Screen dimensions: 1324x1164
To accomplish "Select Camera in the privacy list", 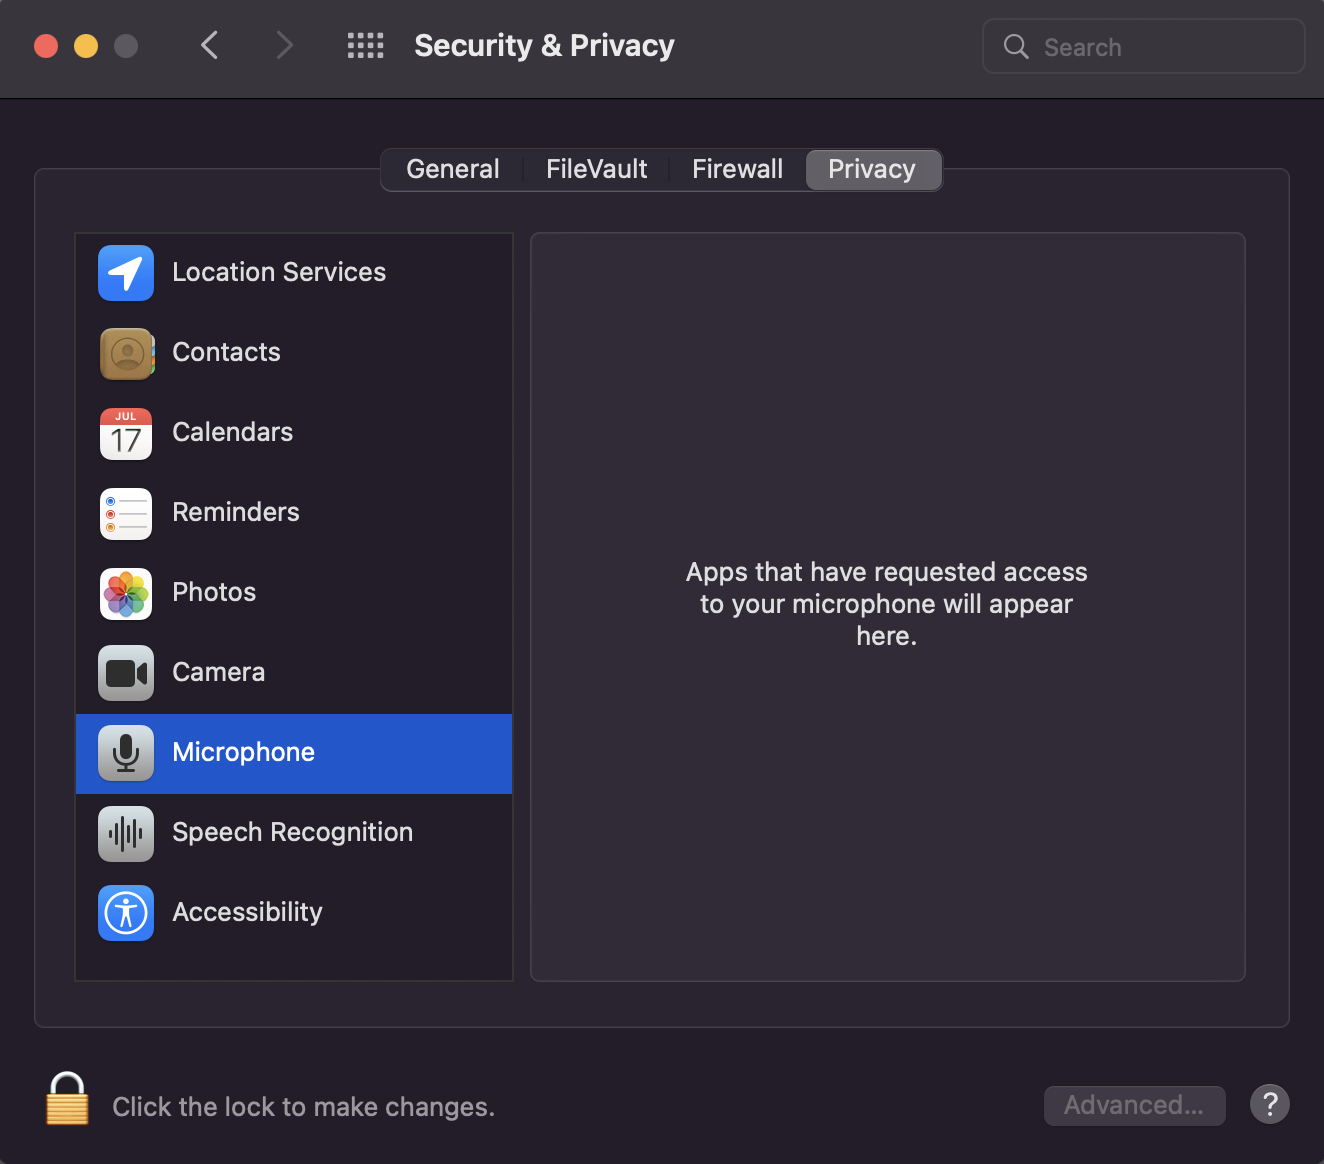I will pyautogui.click(x=294, y=673).
